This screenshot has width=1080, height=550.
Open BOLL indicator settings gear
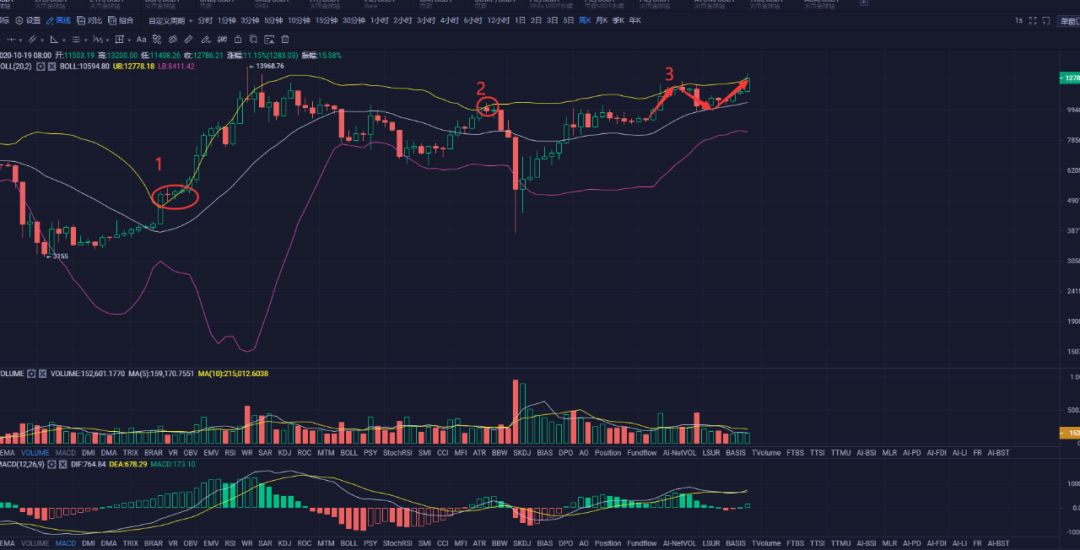tap(43, 66)
